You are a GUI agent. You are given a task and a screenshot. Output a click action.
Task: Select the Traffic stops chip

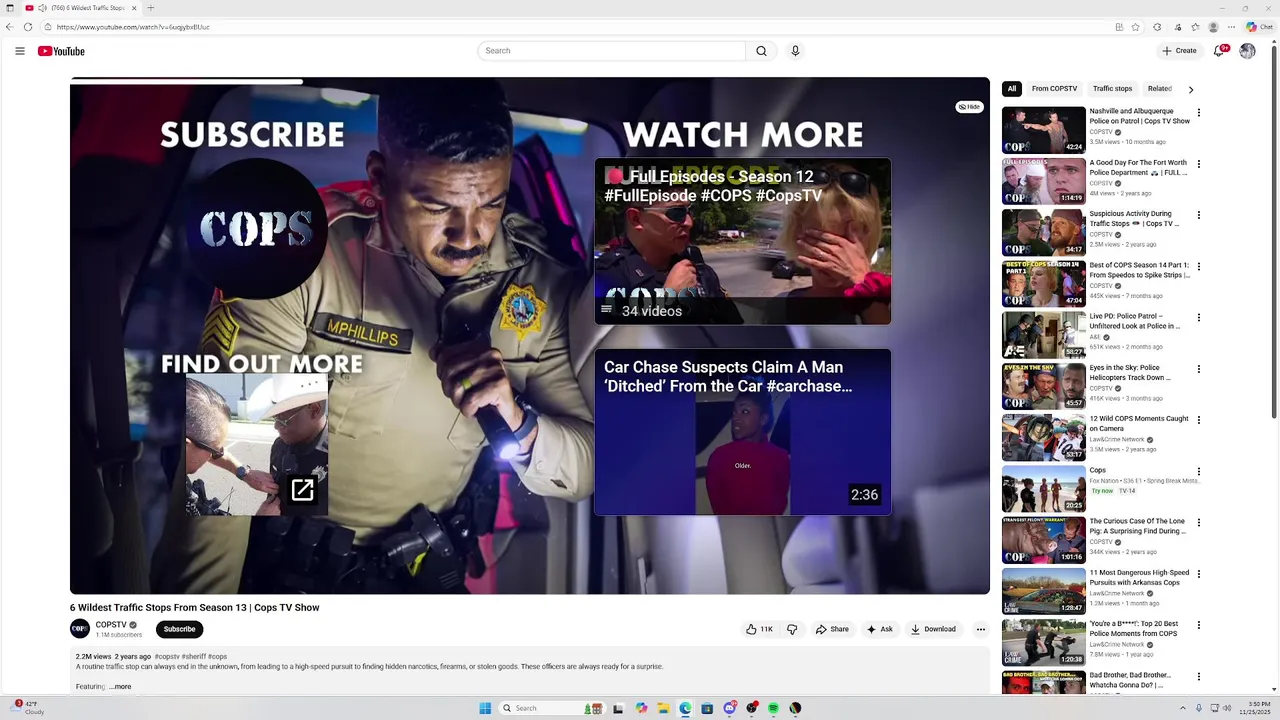[x=1112, y=89]
